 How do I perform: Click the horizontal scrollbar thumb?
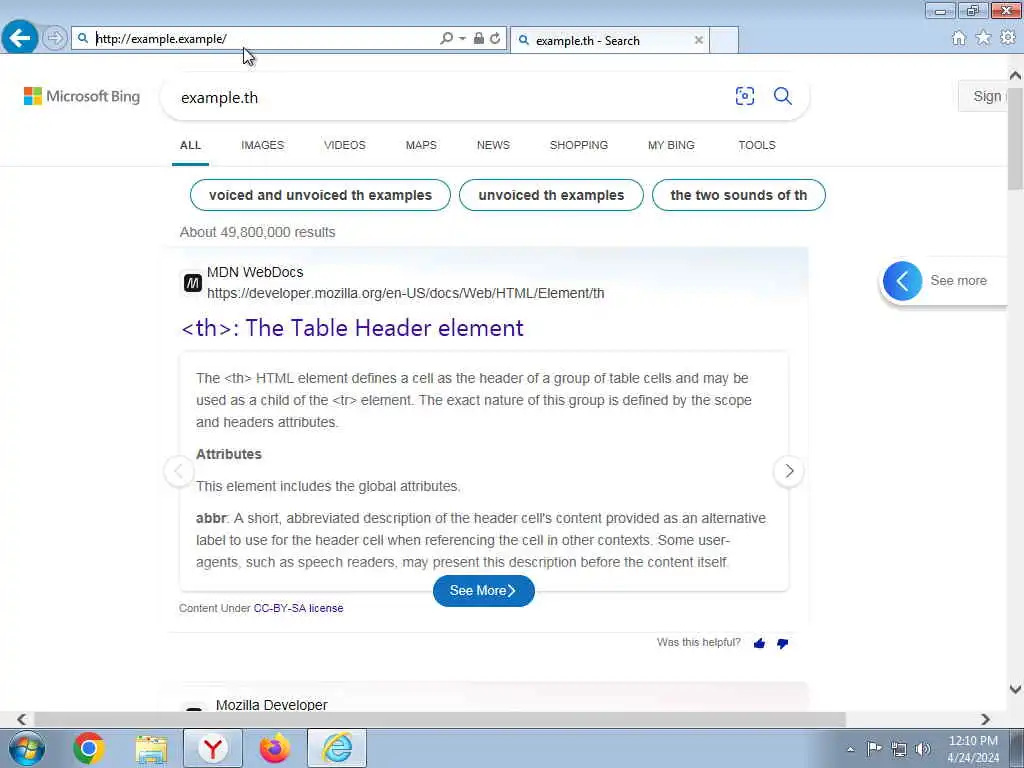[440, 719]
